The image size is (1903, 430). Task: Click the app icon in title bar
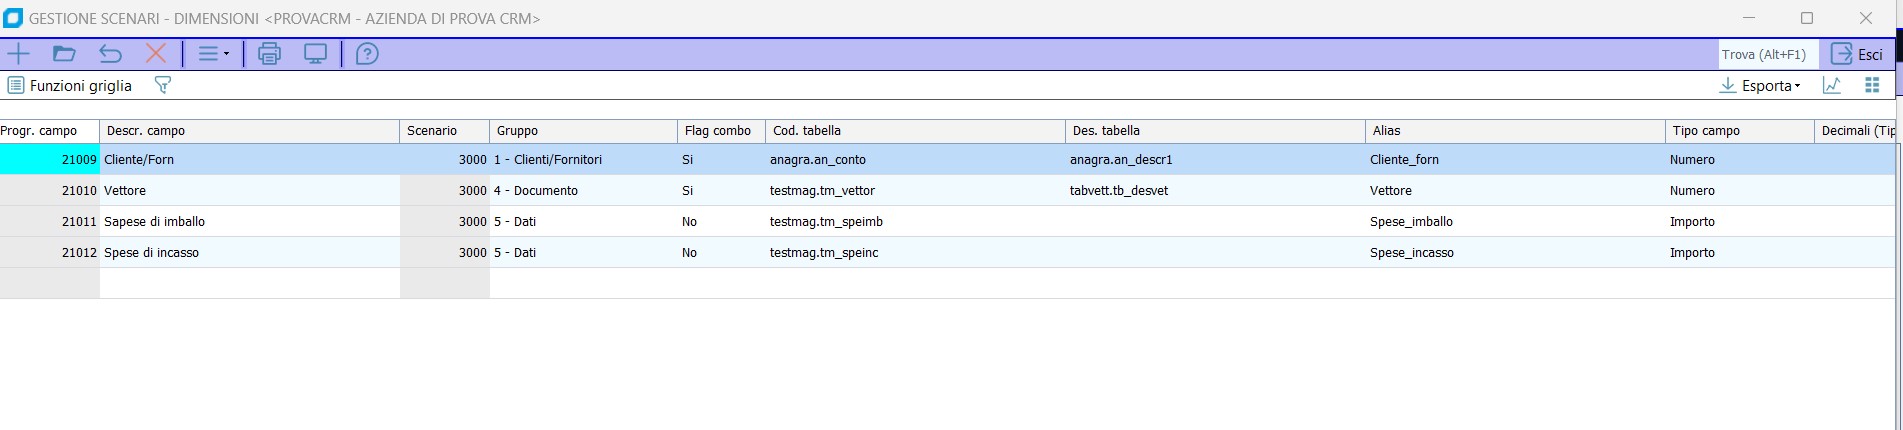coord(13,18)
